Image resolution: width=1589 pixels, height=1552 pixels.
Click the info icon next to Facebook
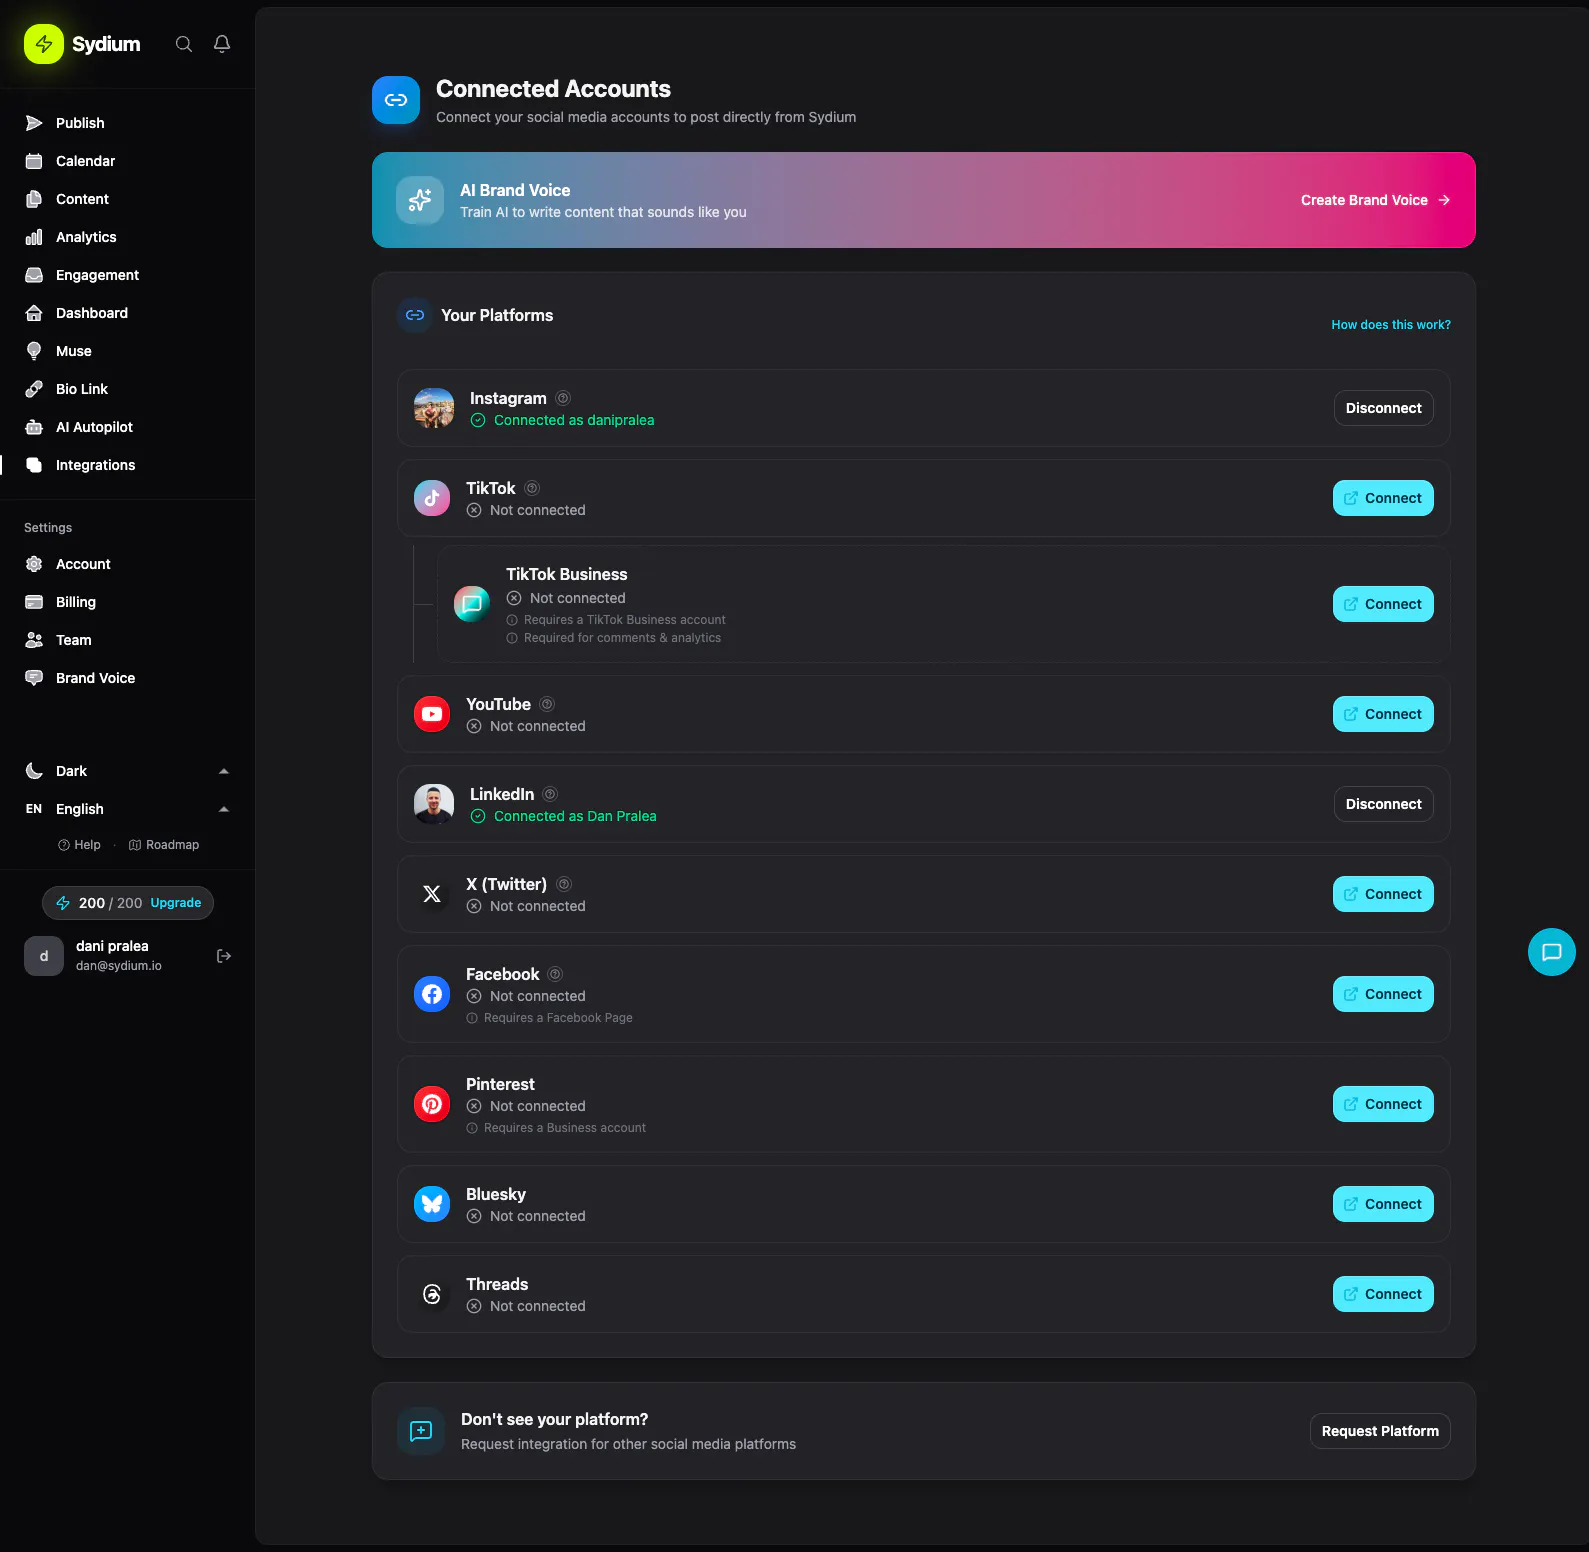coord(556,974)
